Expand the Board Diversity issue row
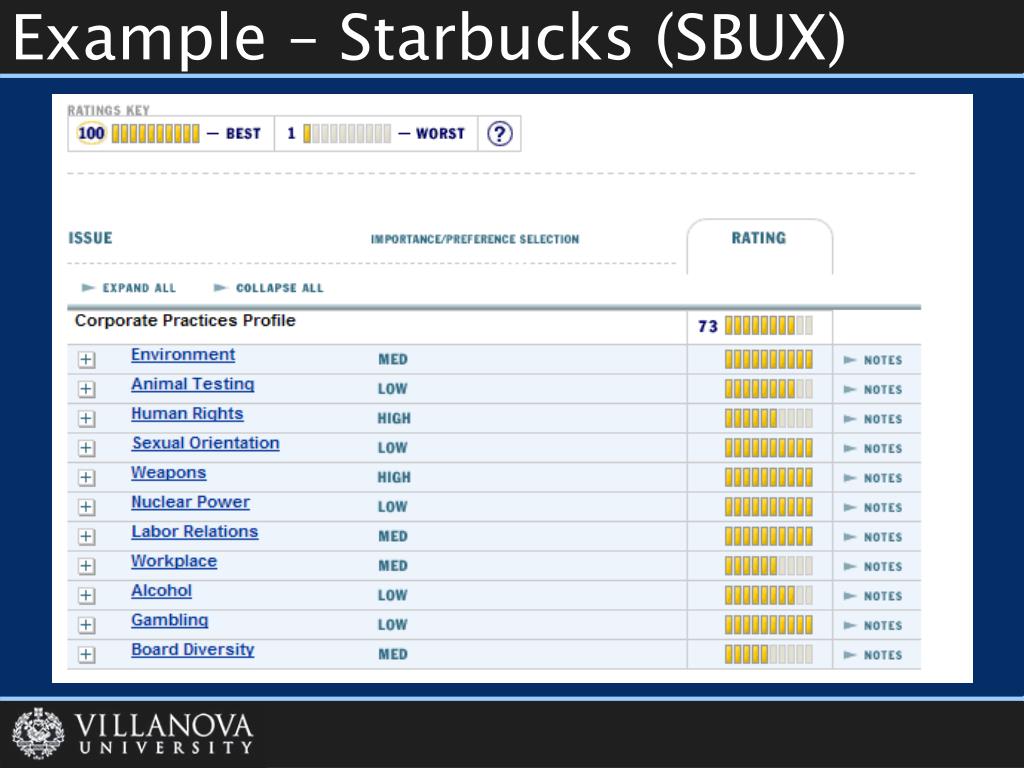This screenshot has width=1024, height=768. click(86, 654)
